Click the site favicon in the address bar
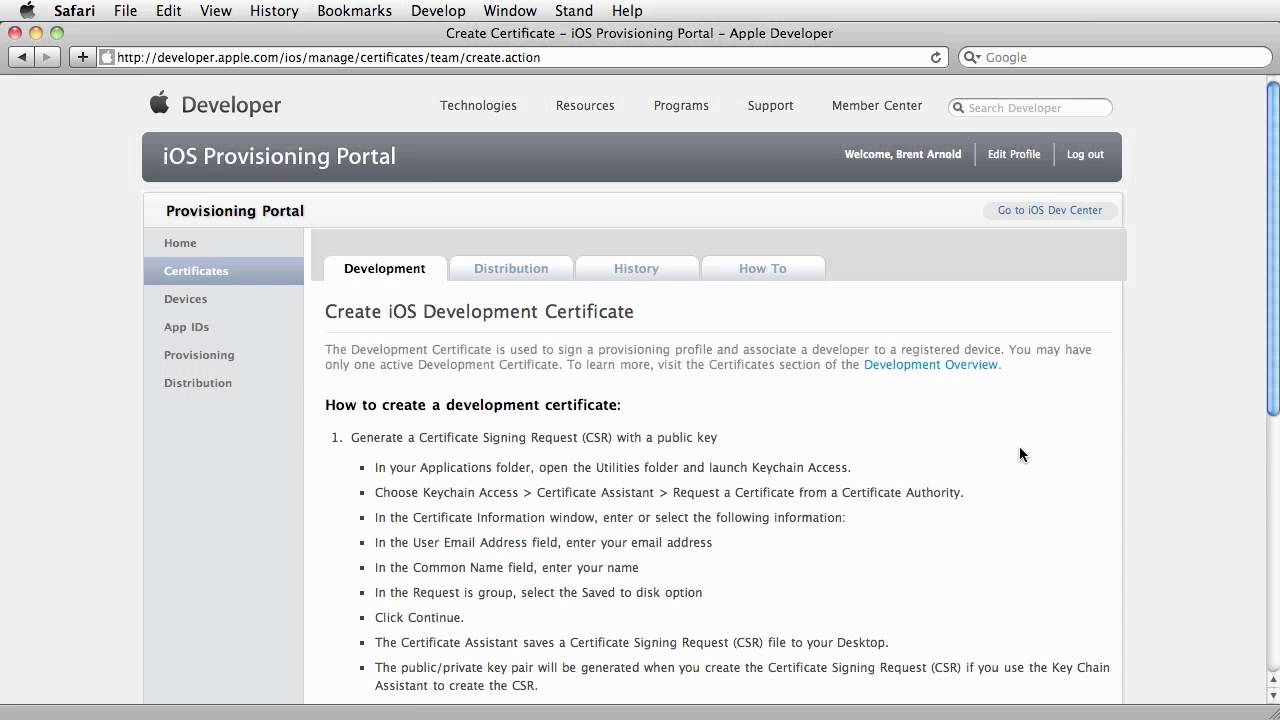The width and height of the screenshot is (1280, 720). (108, 57)
